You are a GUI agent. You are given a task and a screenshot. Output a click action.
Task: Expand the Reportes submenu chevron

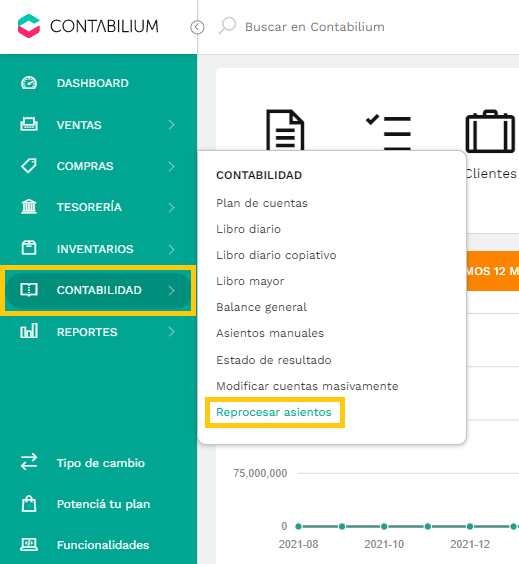coord(172,332)
